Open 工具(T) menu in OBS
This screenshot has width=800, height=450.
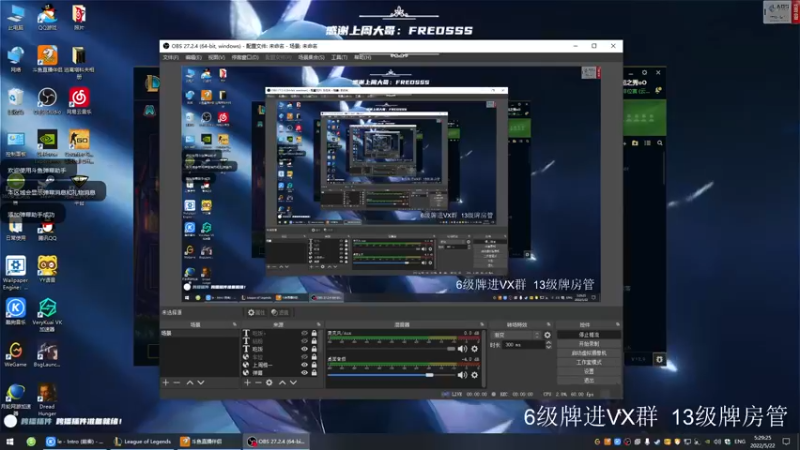pos(339,58)
